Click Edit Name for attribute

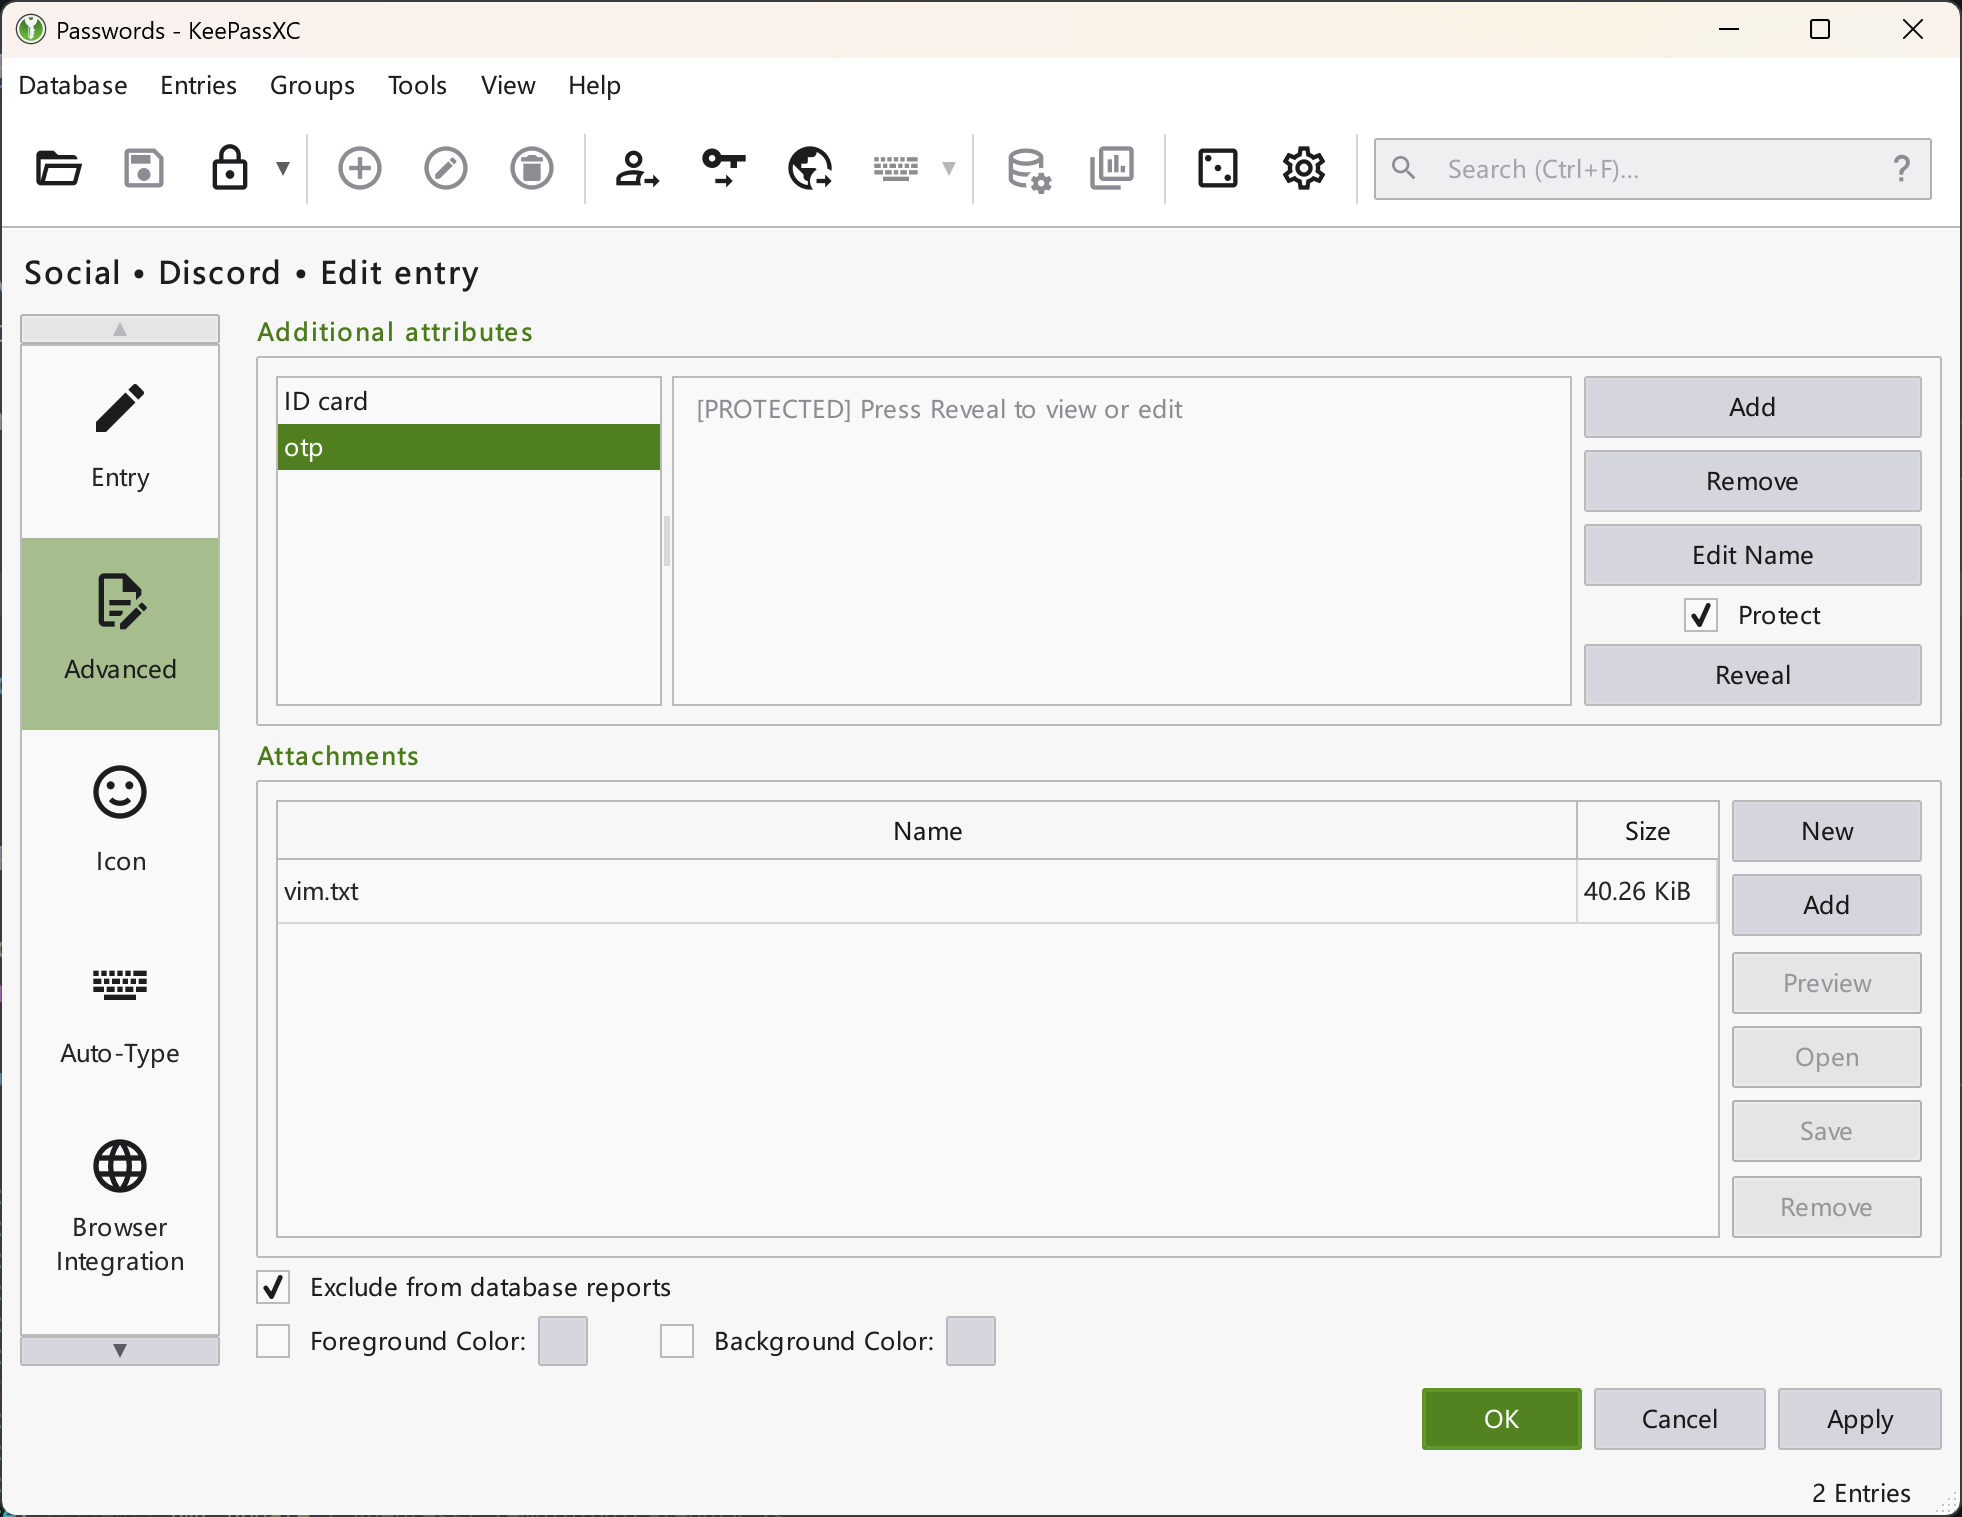click(x=1752, y=555)
